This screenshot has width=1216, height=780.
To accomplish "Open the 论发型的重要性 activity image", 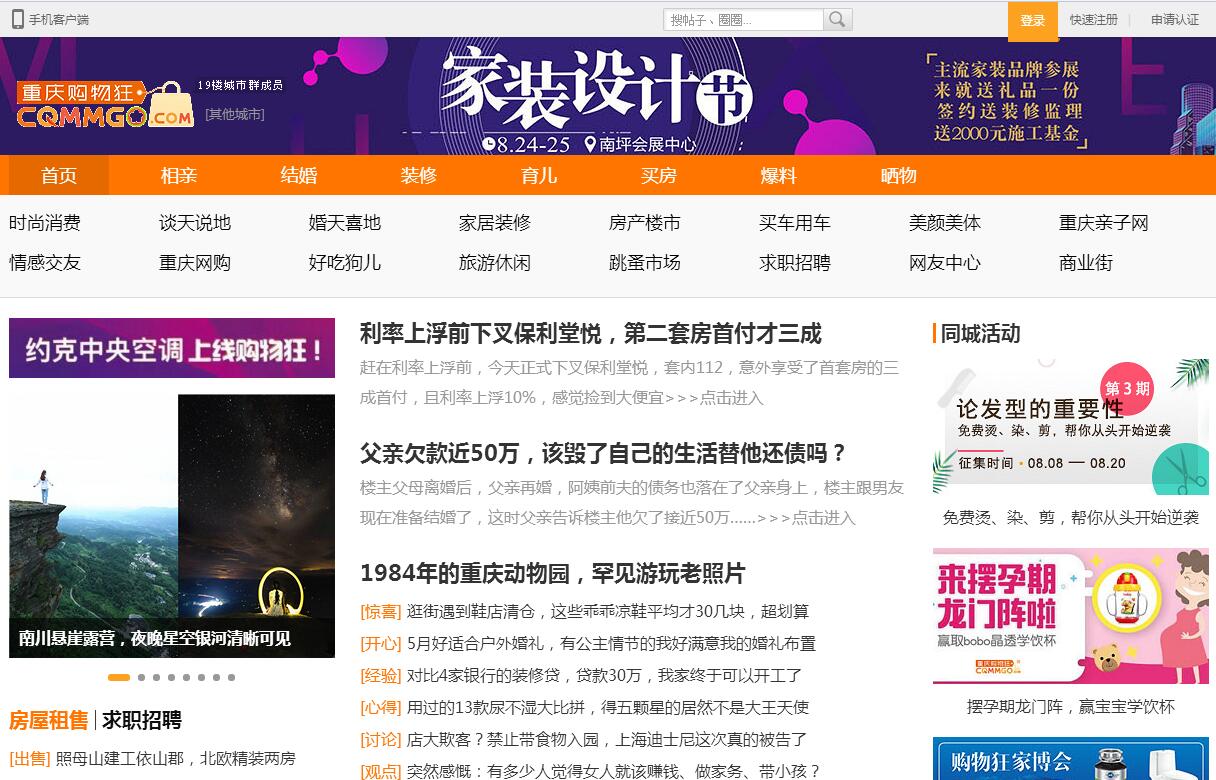I will point(1071,427).
